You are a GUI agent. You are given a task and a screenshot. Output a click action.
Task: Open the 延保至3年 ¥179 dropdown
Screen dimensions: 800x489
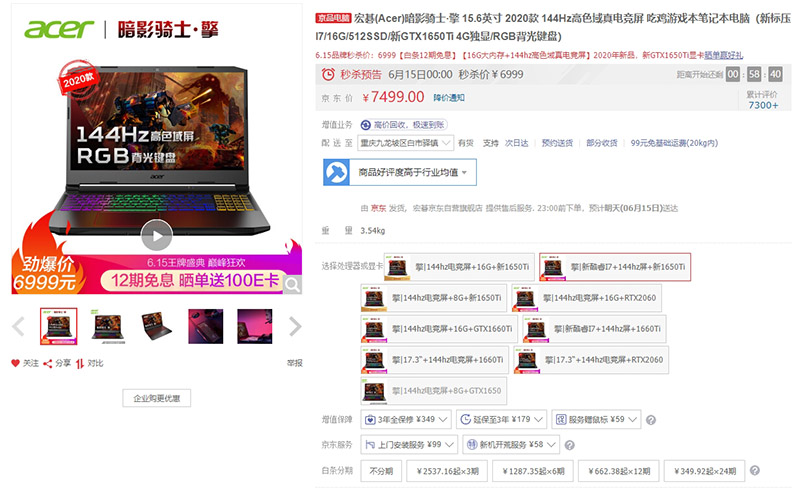[502, 420]
